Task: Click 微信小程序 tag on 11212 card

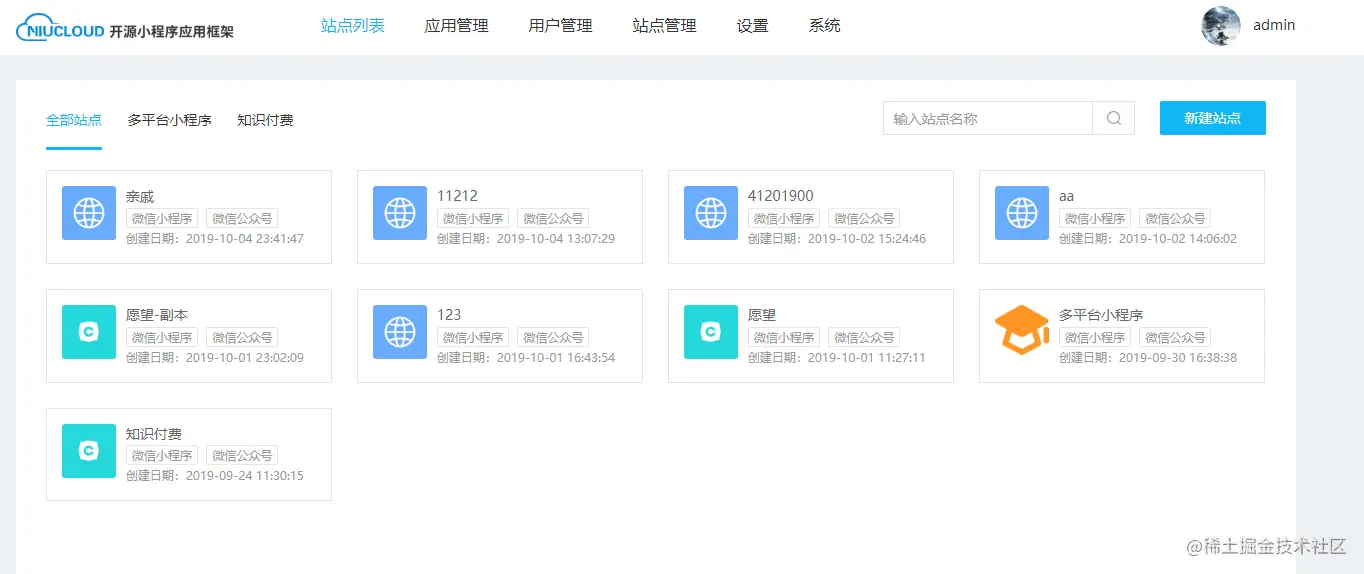Action: coord(473,218)
